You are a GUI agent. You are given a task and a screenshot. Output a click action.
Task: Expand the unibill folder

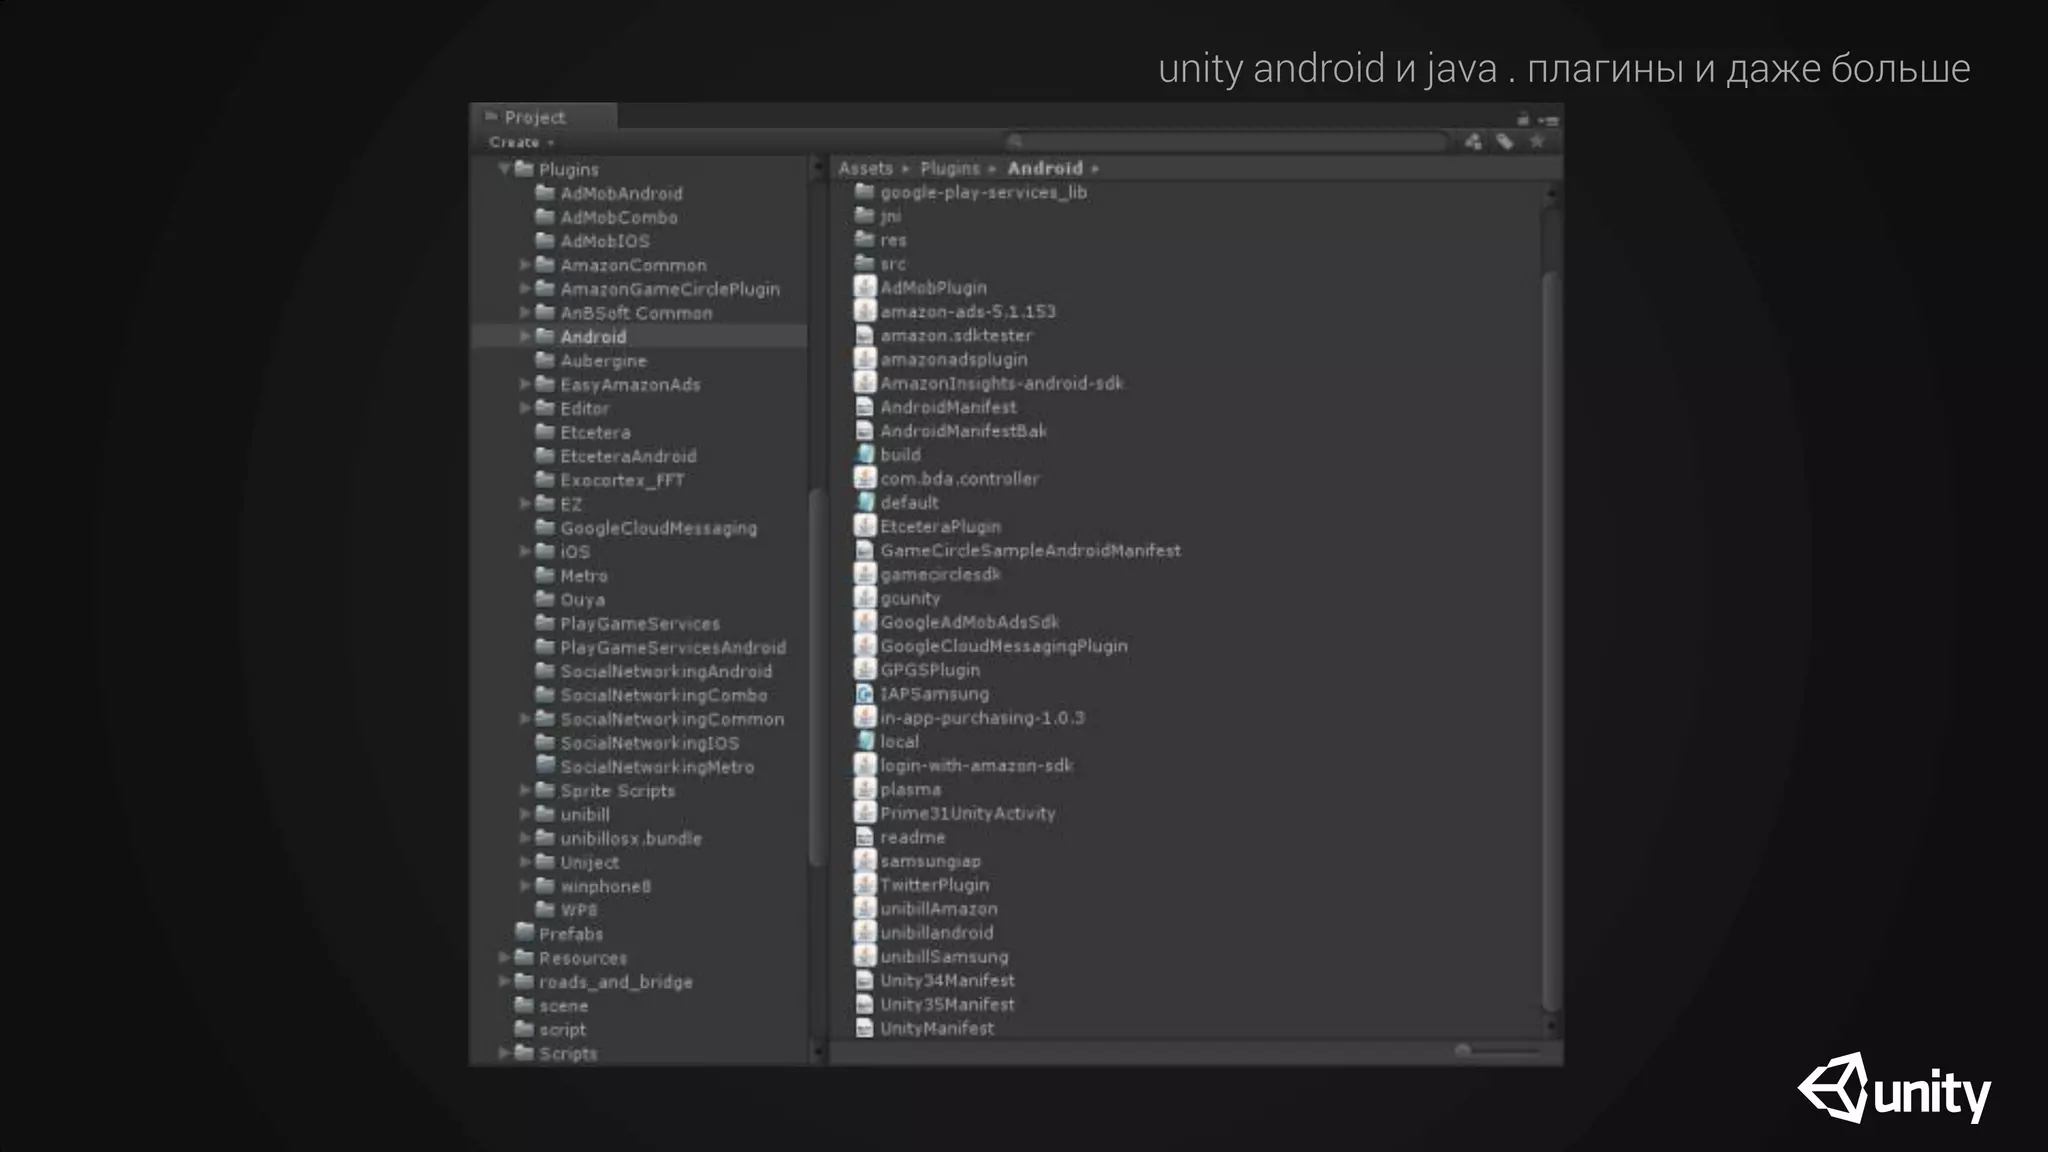point(525,814)
